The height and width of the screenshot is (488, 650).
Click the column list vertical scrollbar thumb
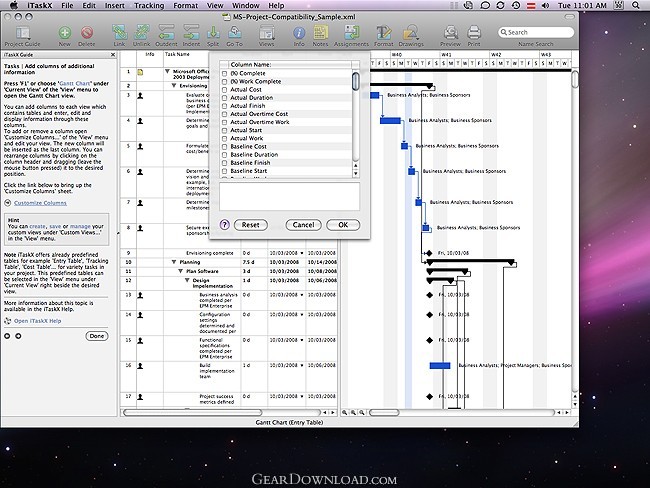click(355, 81)
